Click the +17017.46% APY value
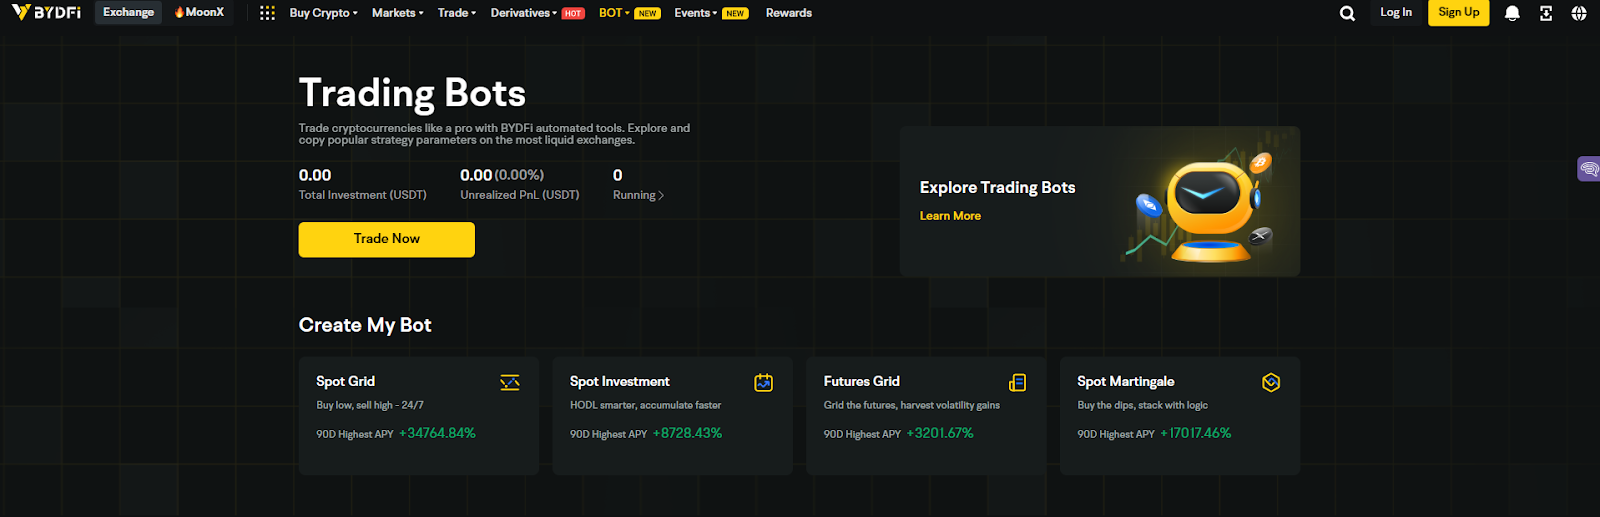1600x517 pixels. (1196, 433)
